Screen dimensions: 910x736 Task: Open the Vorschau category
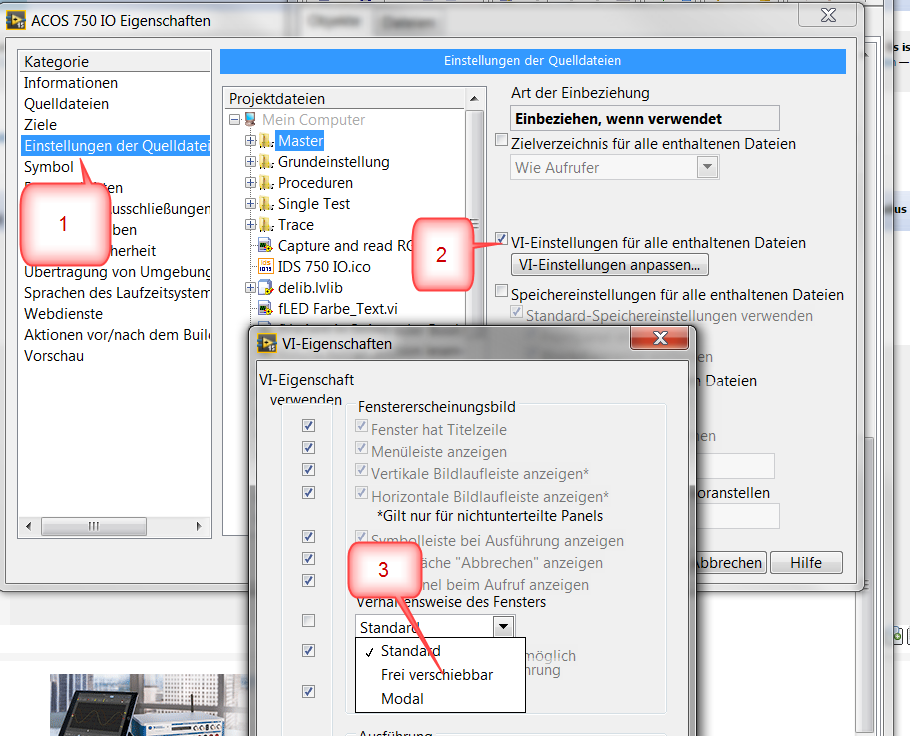53,356
